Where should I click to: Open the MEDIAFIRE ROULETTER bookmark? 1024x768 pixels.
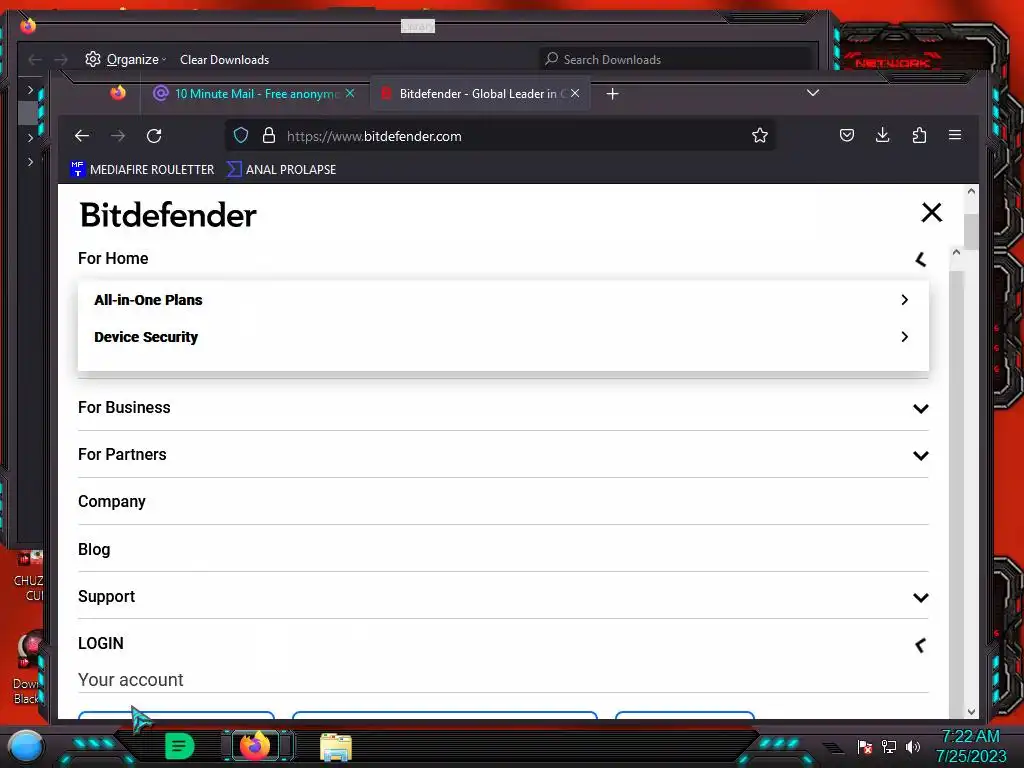coord(142,169)
